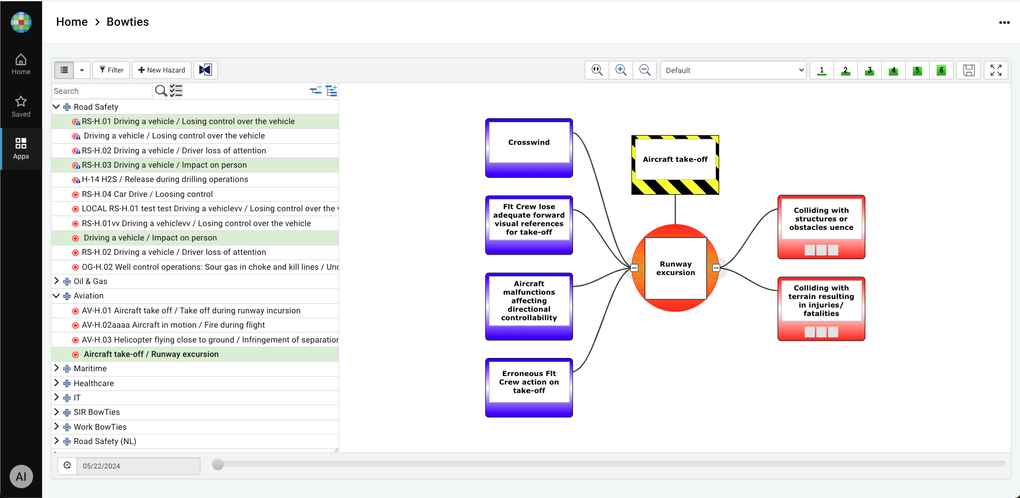Expand the Oil & Gas tree group

point(57,282)
